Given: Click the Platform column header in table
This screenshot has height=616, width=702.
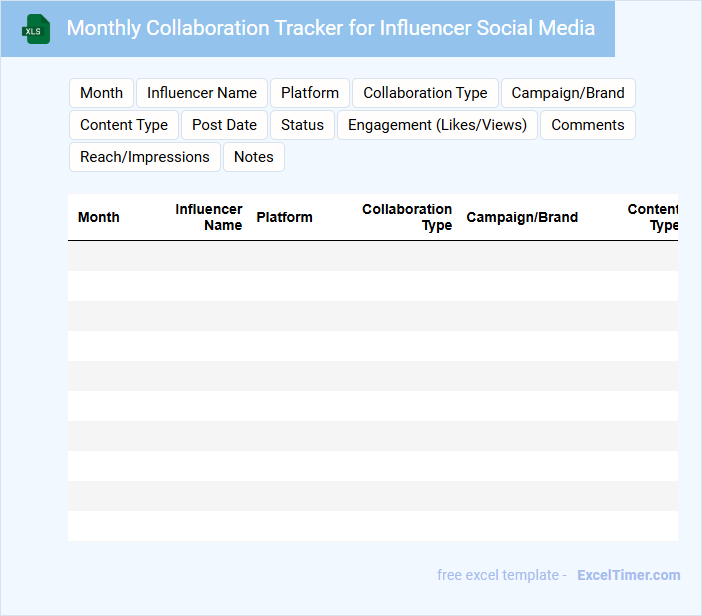Looking at the screenshot, I should pos(284,217).
